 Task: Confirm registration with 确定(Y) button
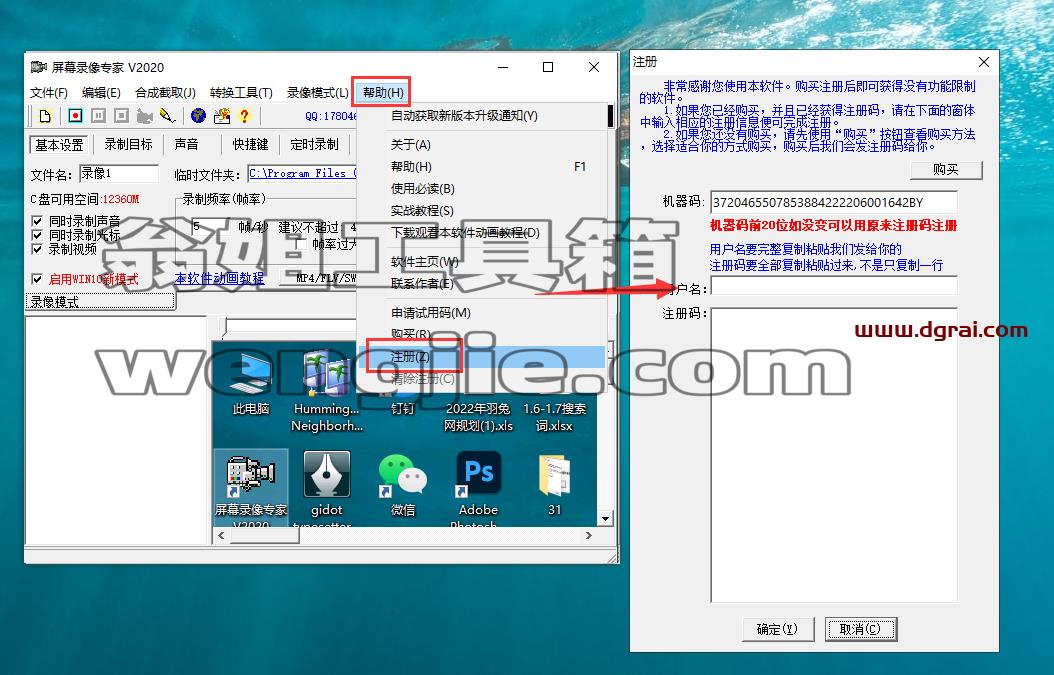coord(778,629)
